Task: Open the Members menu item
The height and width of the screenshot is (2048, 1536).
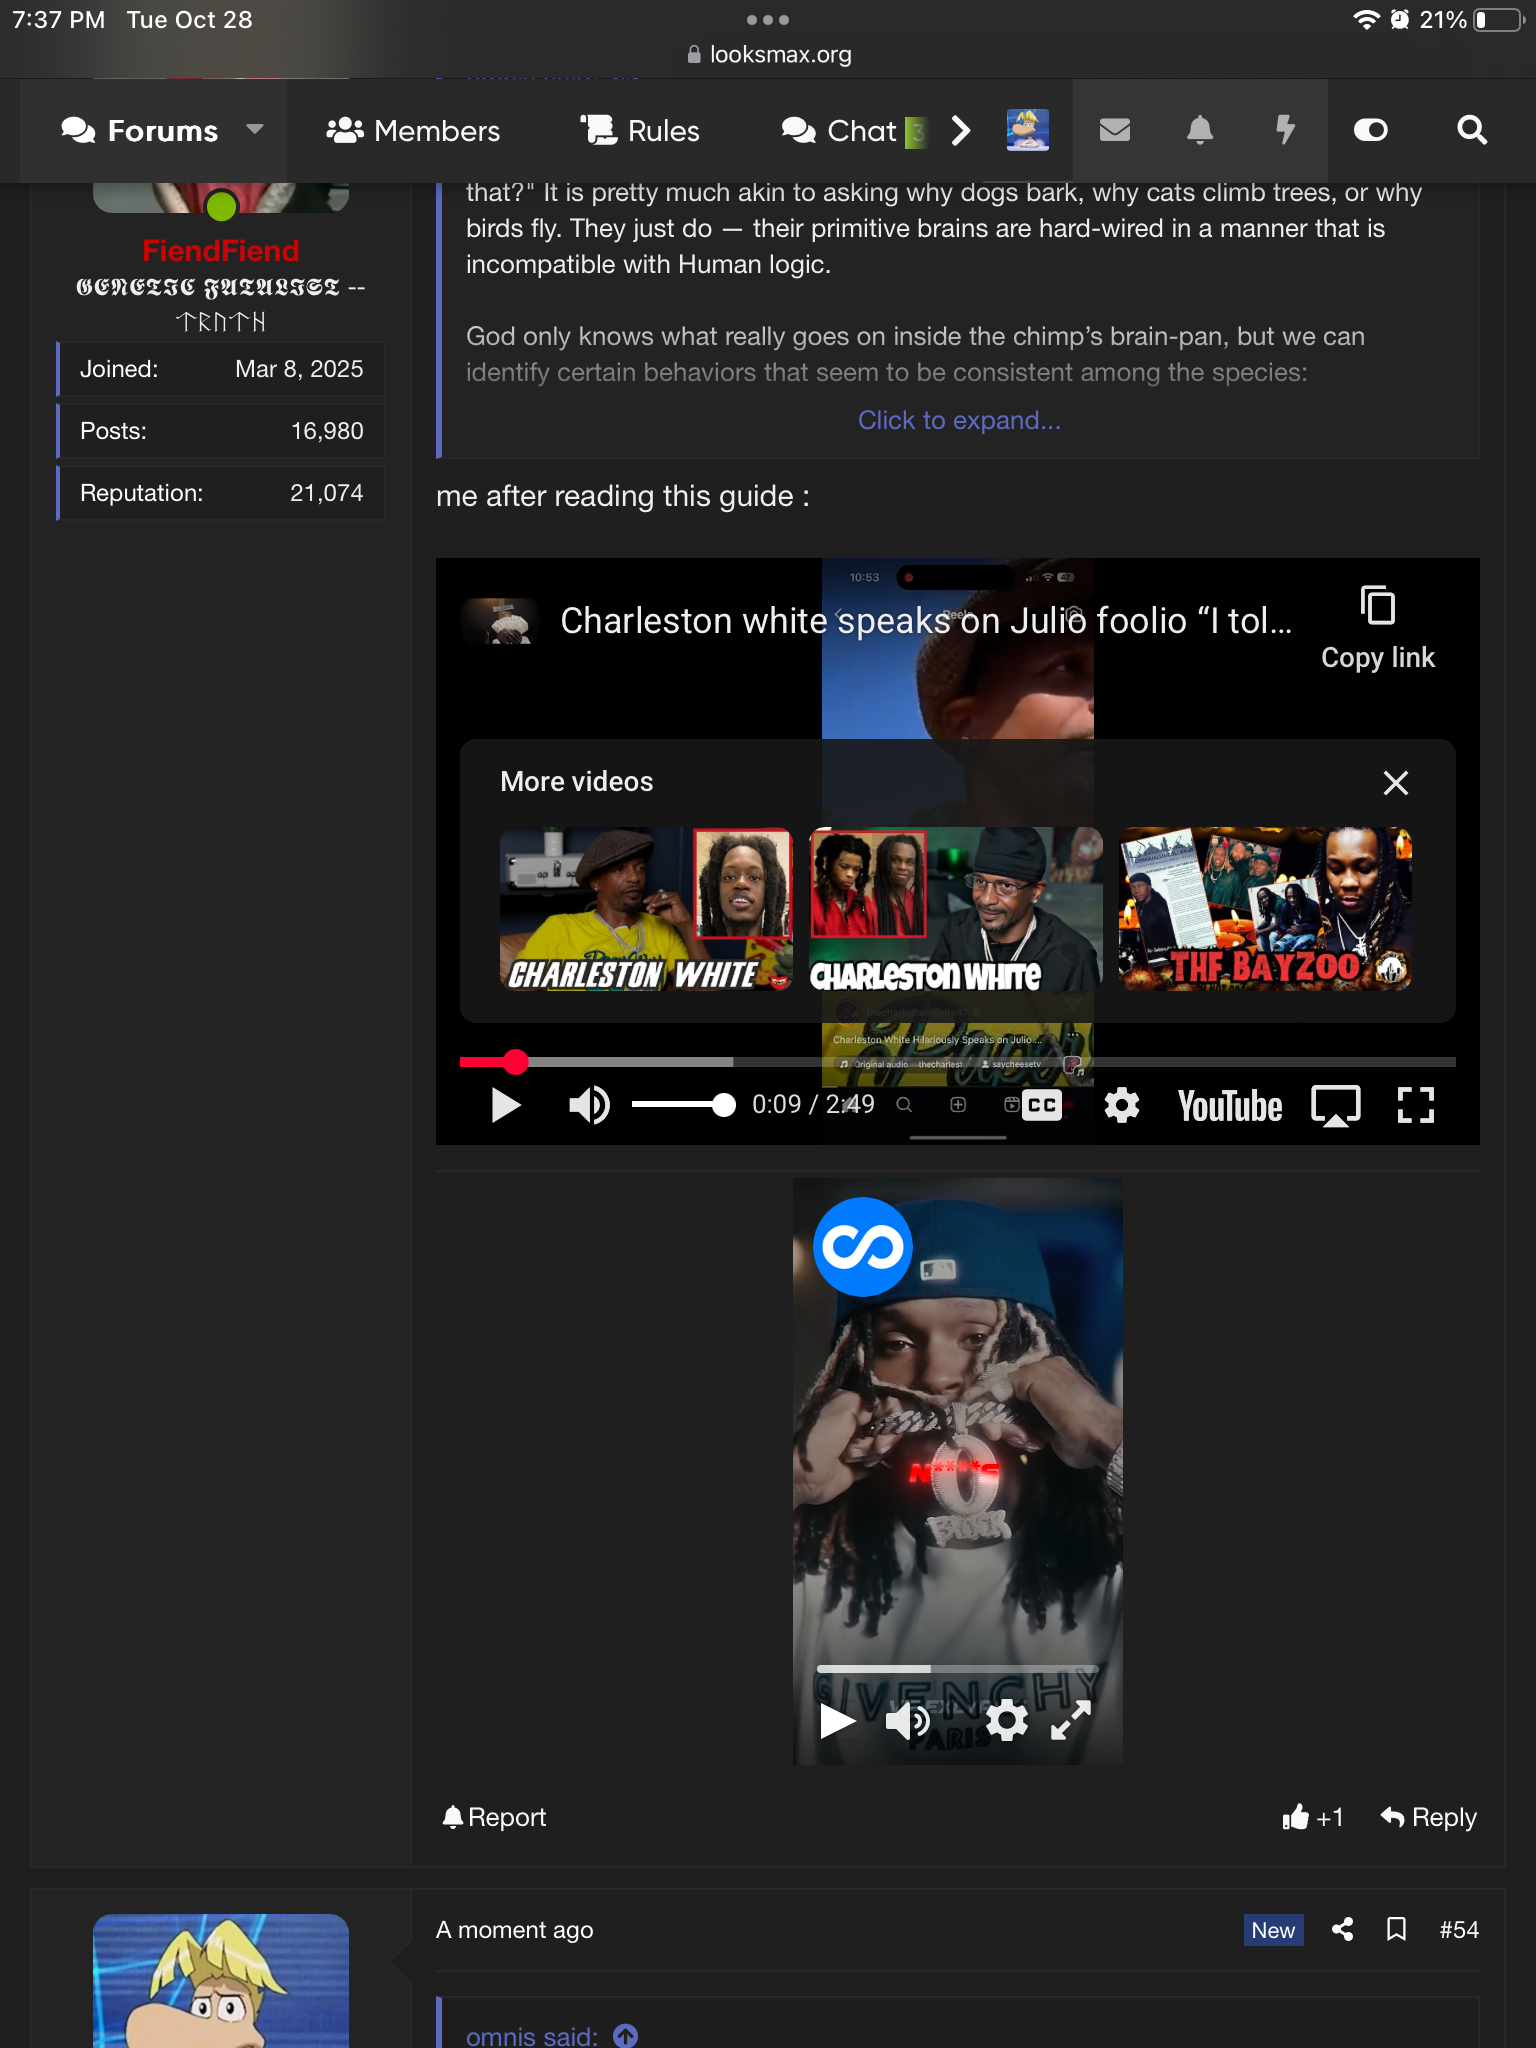Action: [413, 131]
